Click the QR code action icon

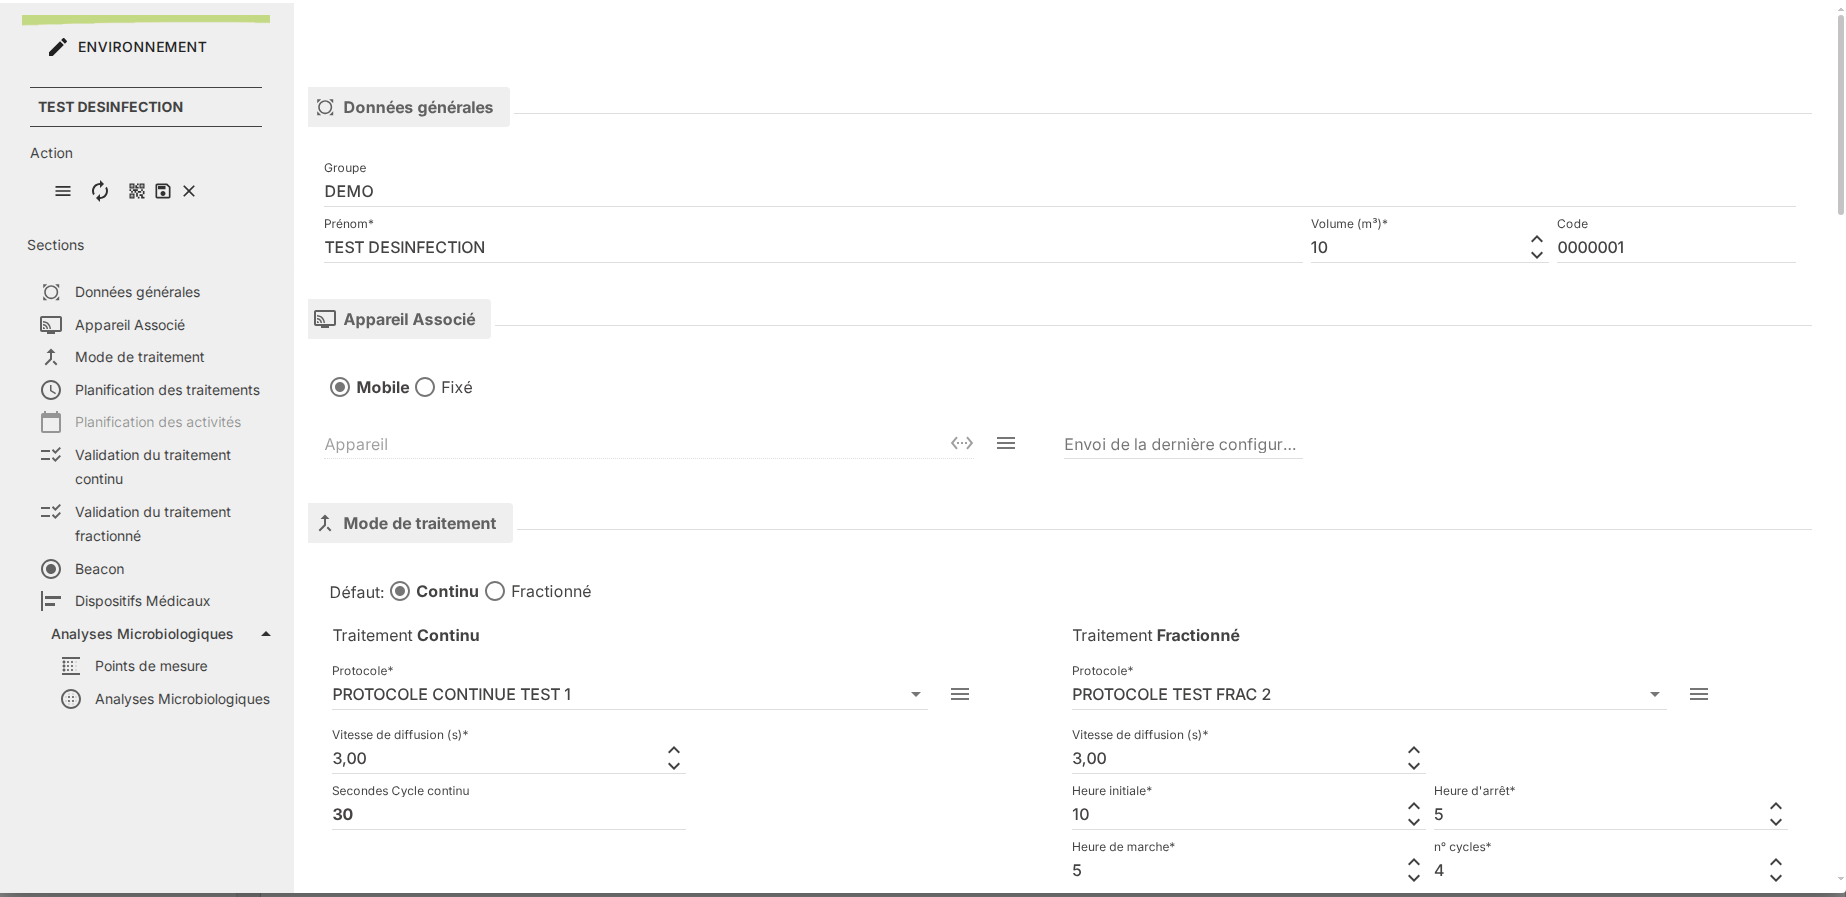pos(137,191)
